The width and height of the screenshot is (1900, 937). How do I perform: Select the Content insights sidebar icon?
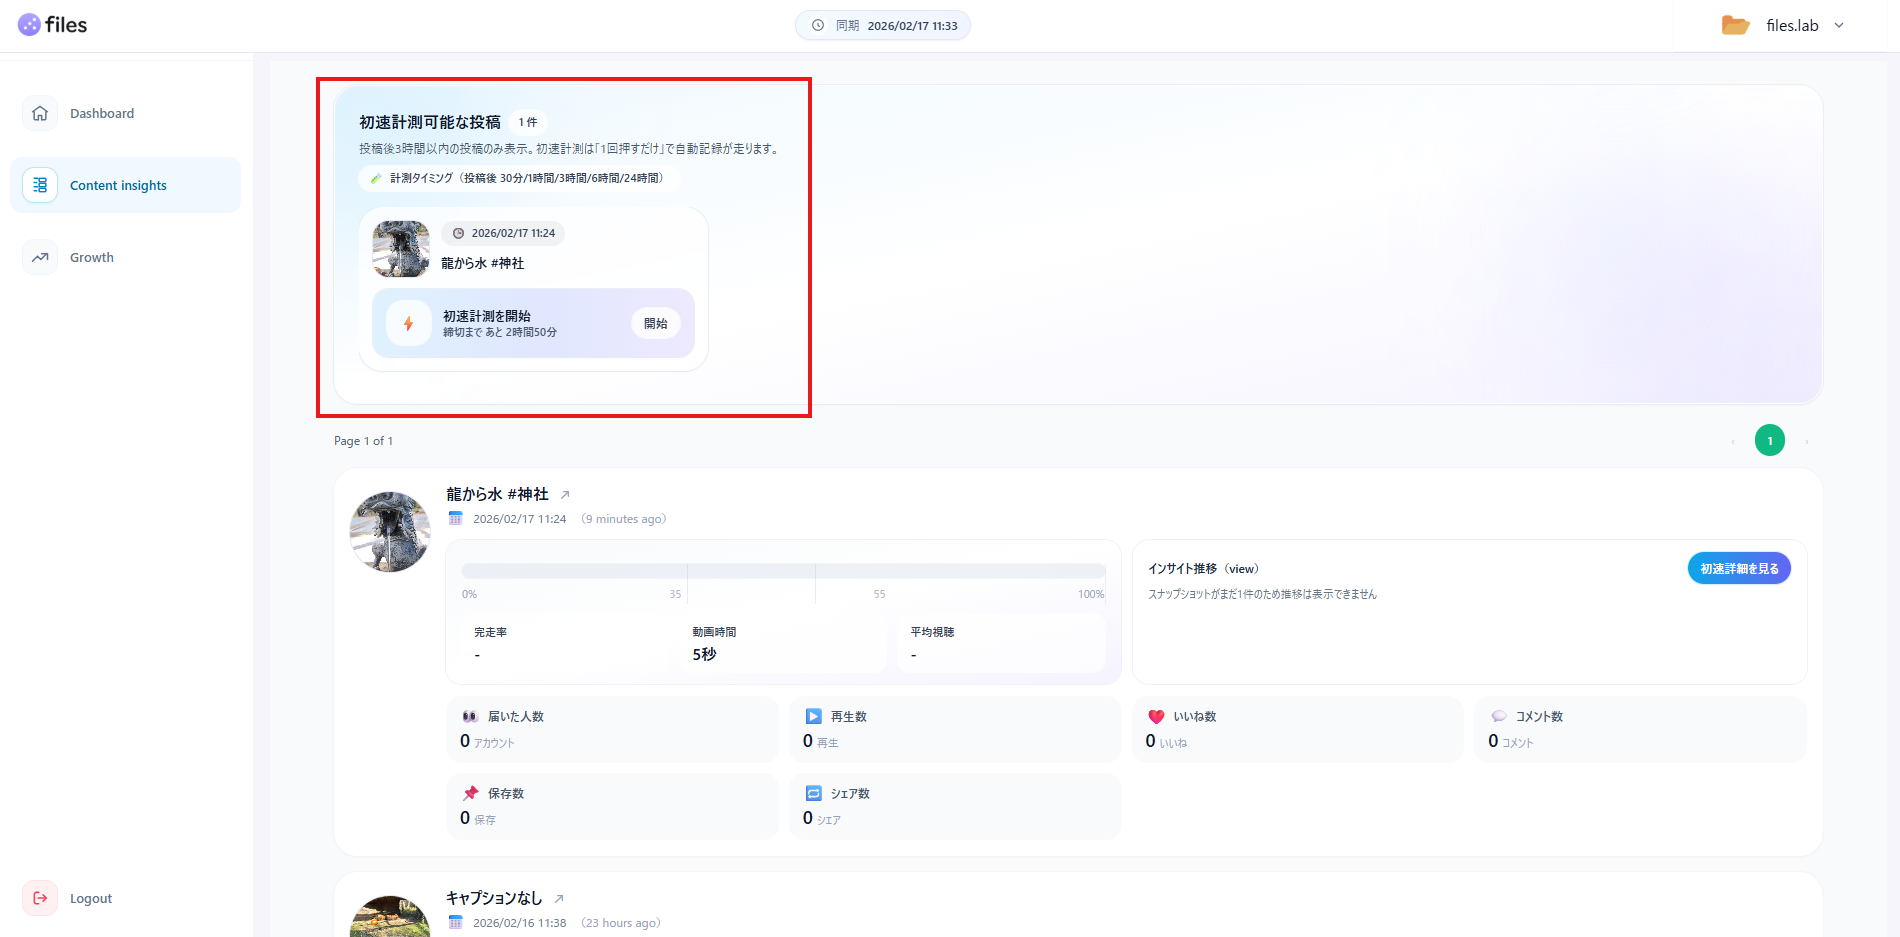[40, 185]
